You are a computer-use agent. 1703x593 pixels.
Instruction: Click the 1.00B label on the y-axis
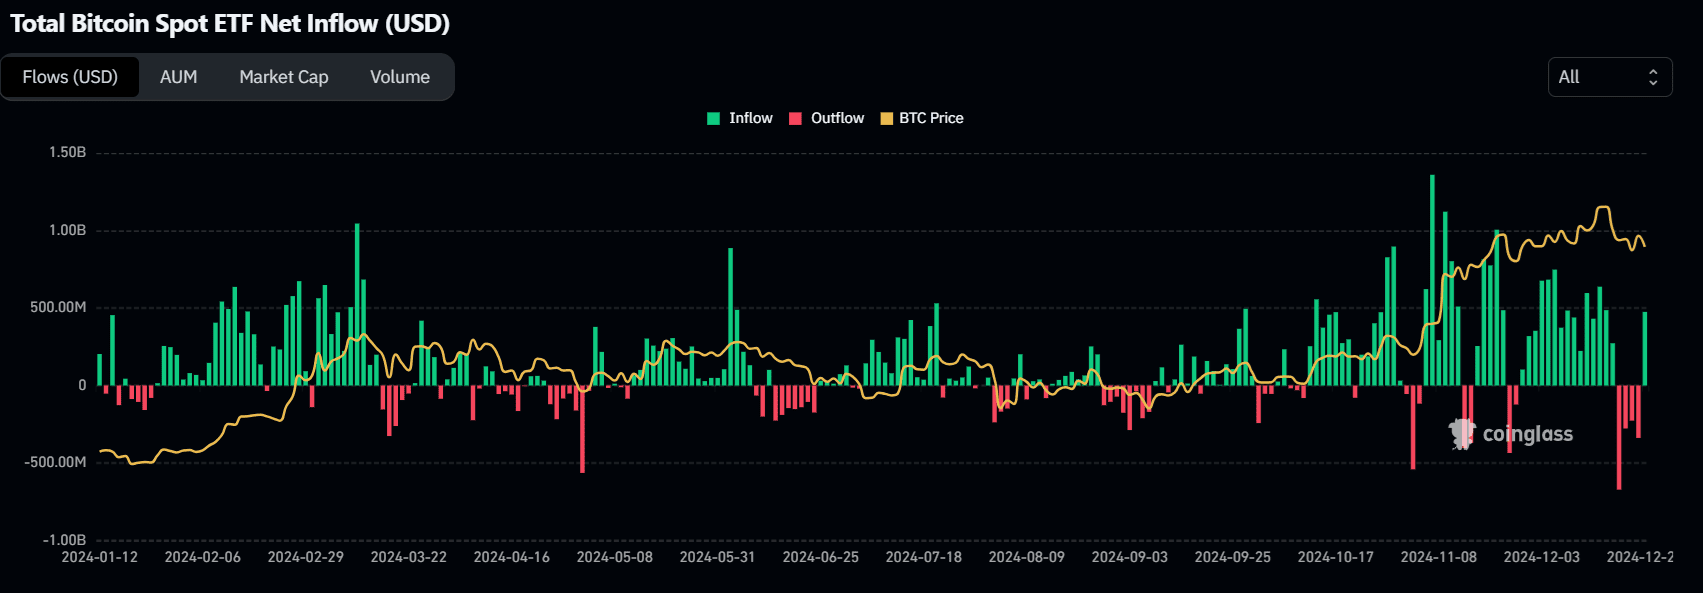tap(67, 230)
